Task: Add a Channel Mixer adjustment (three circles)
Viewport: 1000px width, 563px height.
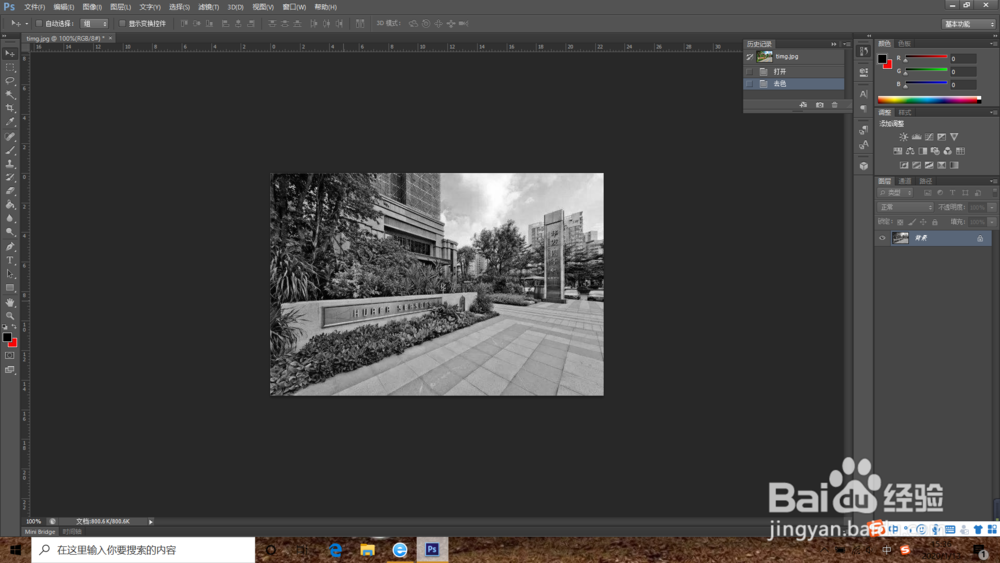Action: [x=948, y=151]
